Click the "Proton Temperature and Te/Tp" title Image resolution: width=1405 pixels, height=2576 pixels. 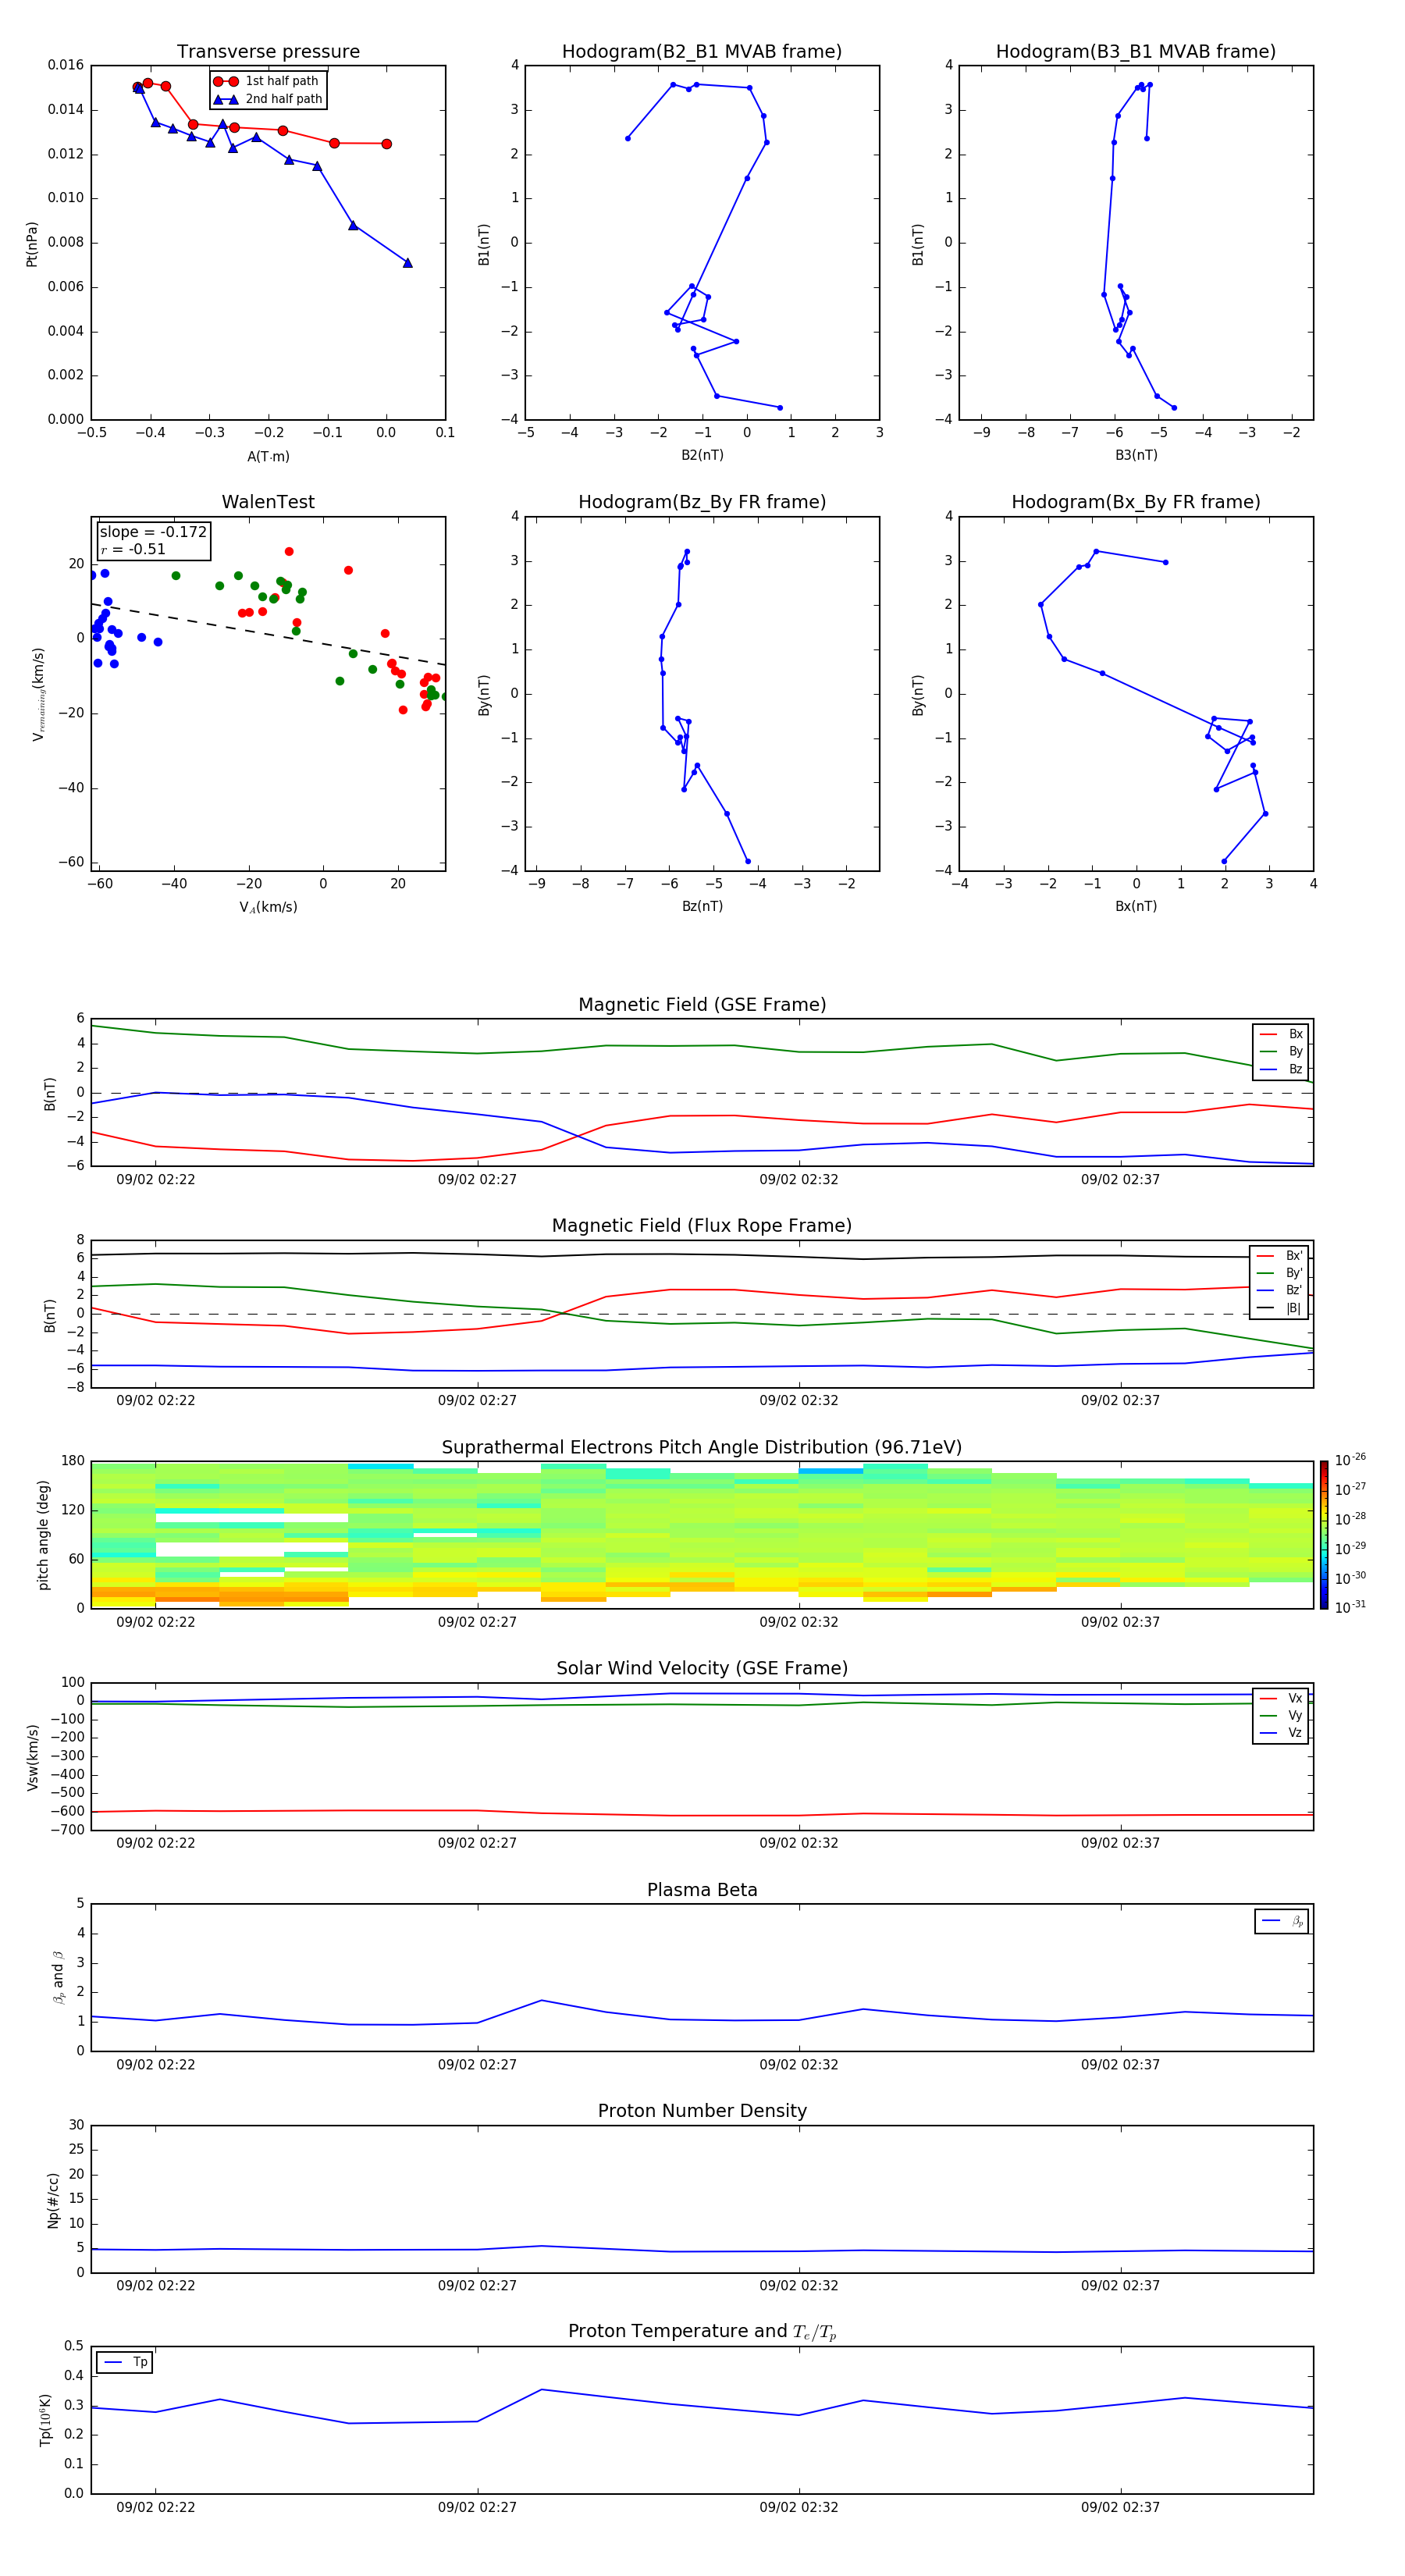coord(702,2332)
